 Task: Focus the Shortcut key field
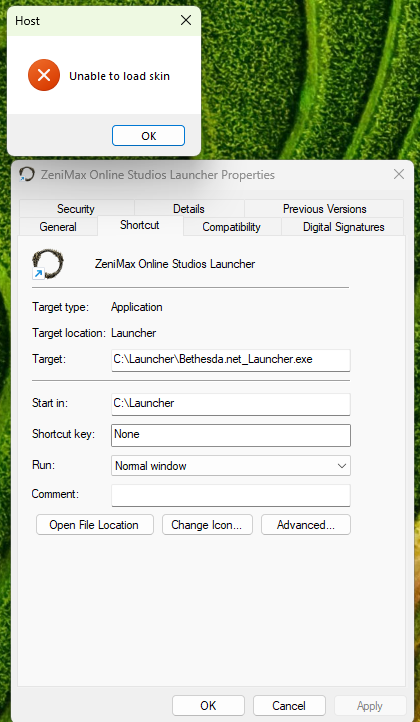tap(231, 435)
